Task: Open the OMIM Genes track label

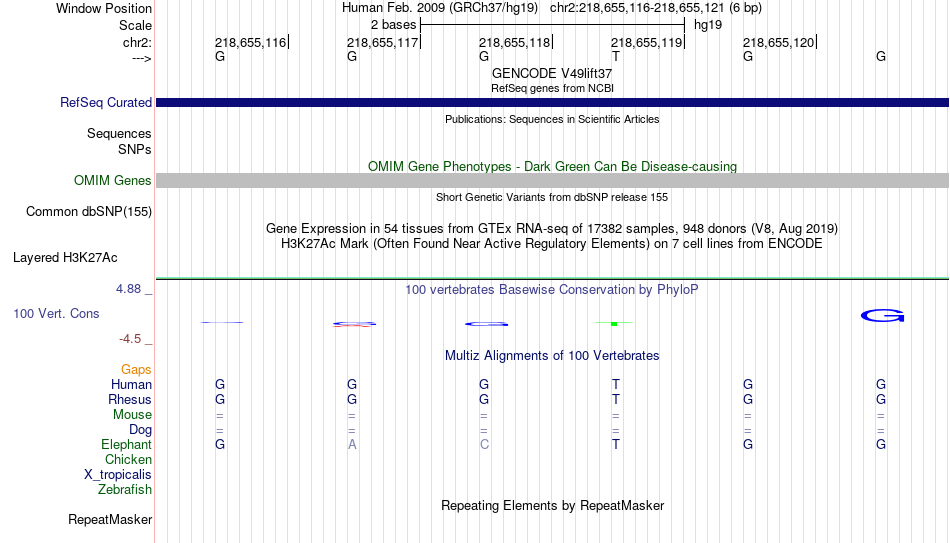Action: 112,181
